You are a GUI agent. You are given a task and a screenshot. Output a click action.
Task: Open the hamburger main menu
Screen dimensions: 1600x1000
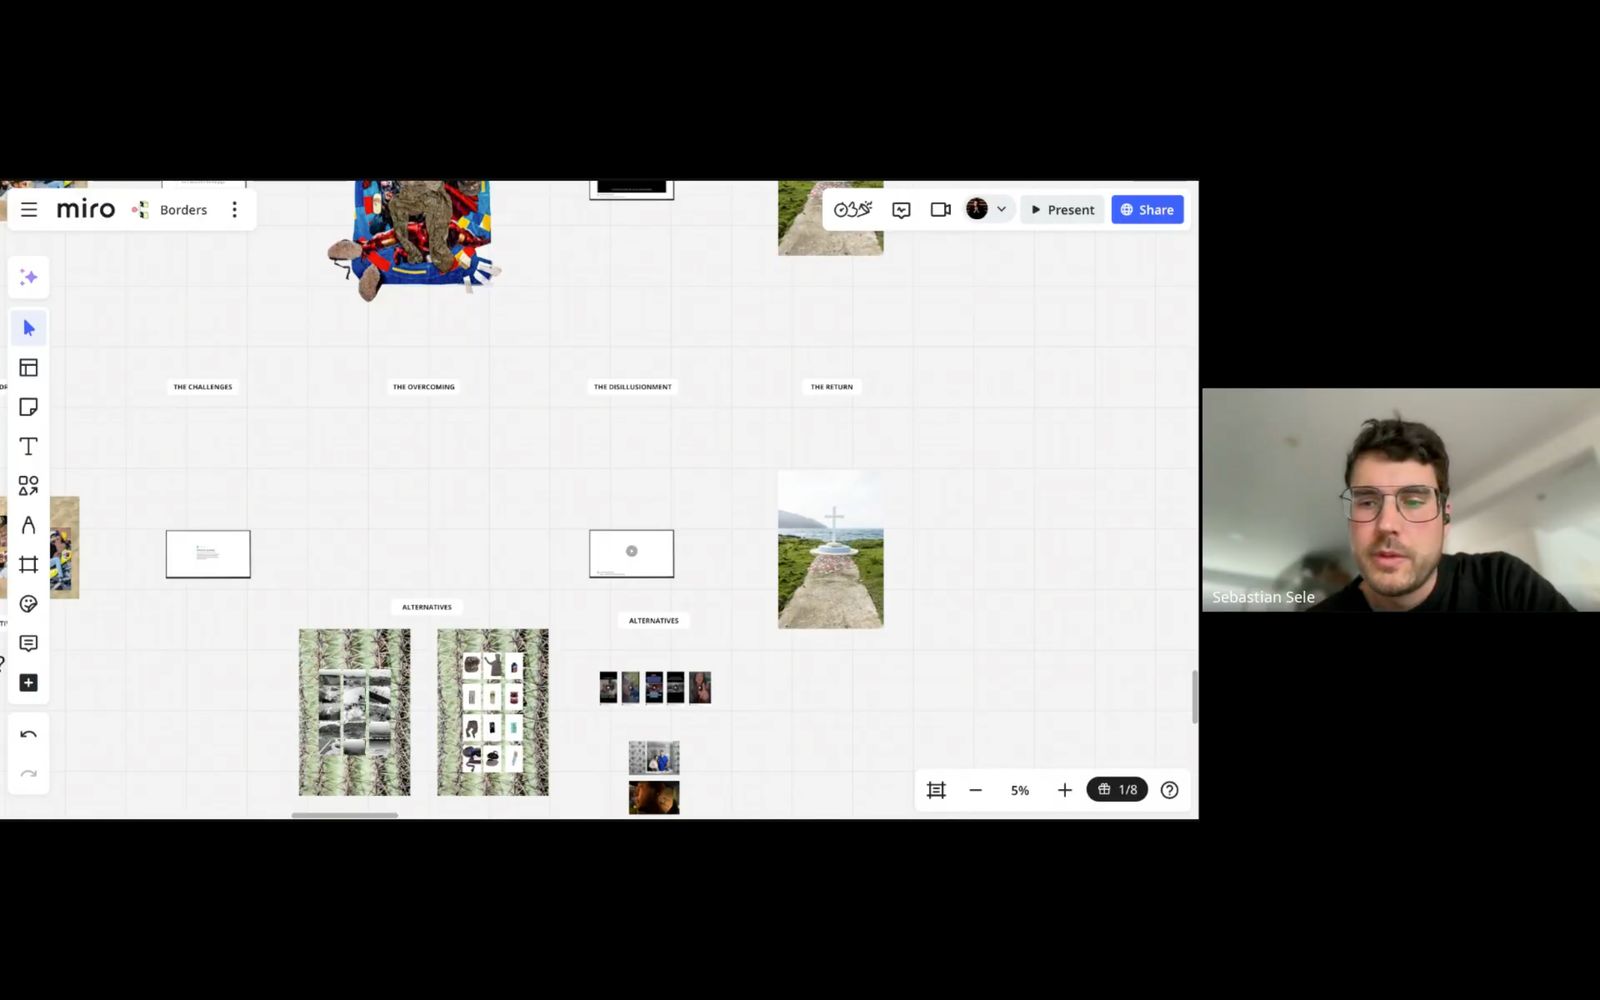click(x=29, y=210)
